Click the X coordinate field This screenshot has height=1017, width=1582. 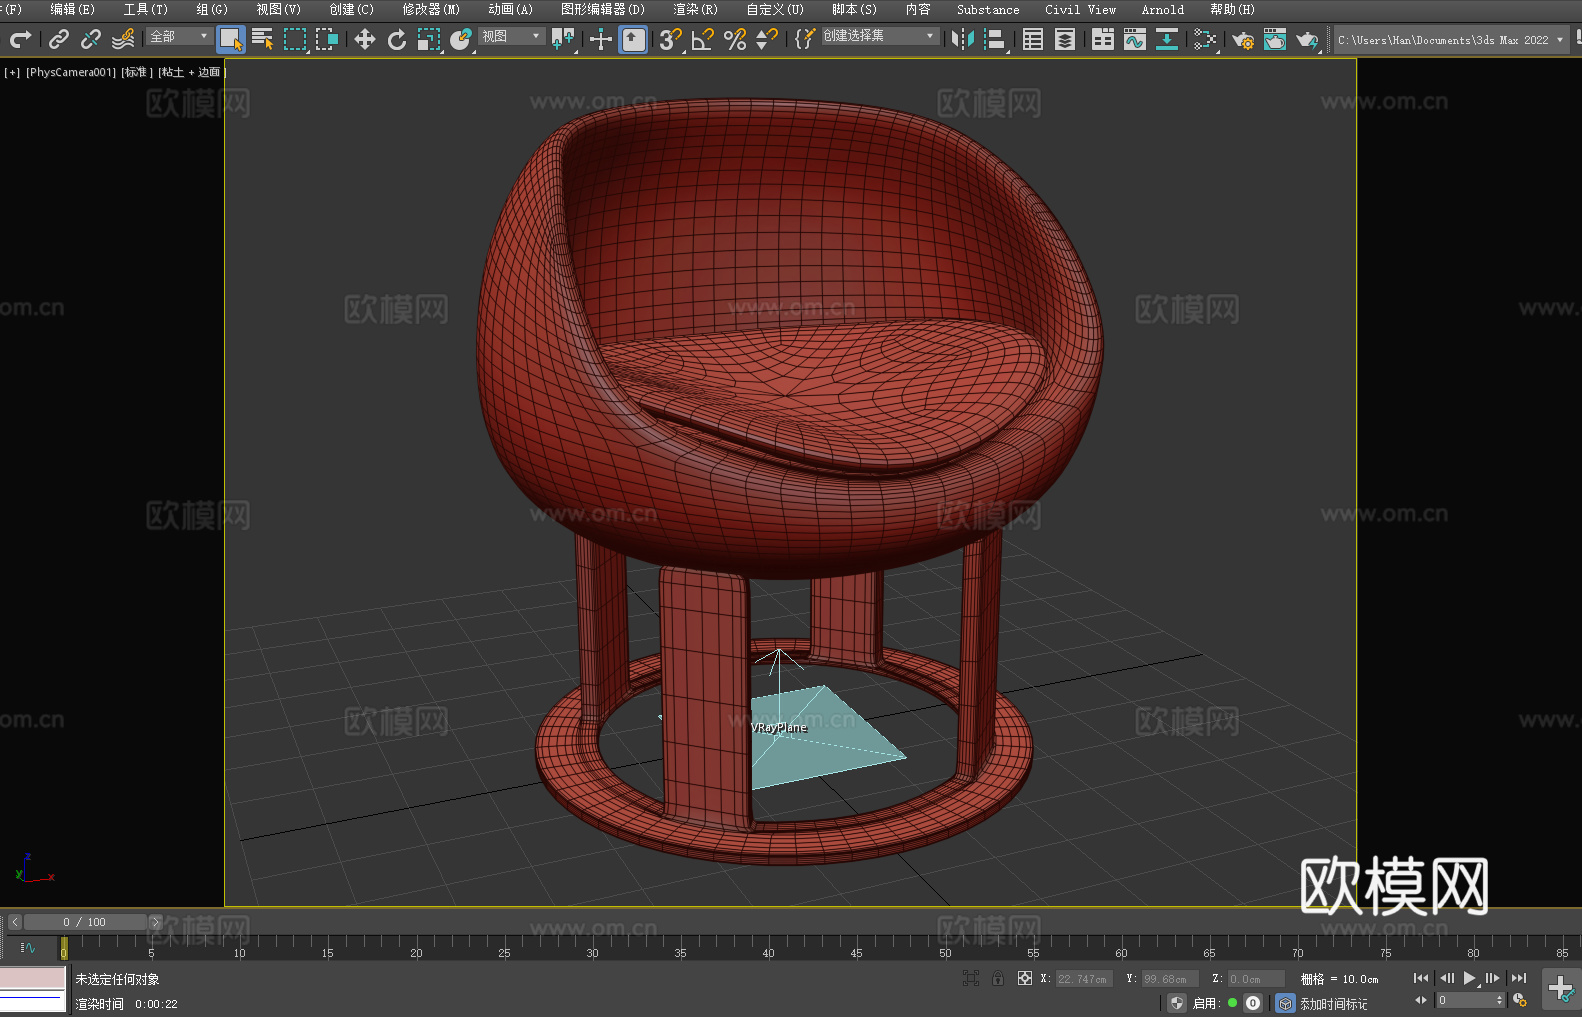point(1084,979)
